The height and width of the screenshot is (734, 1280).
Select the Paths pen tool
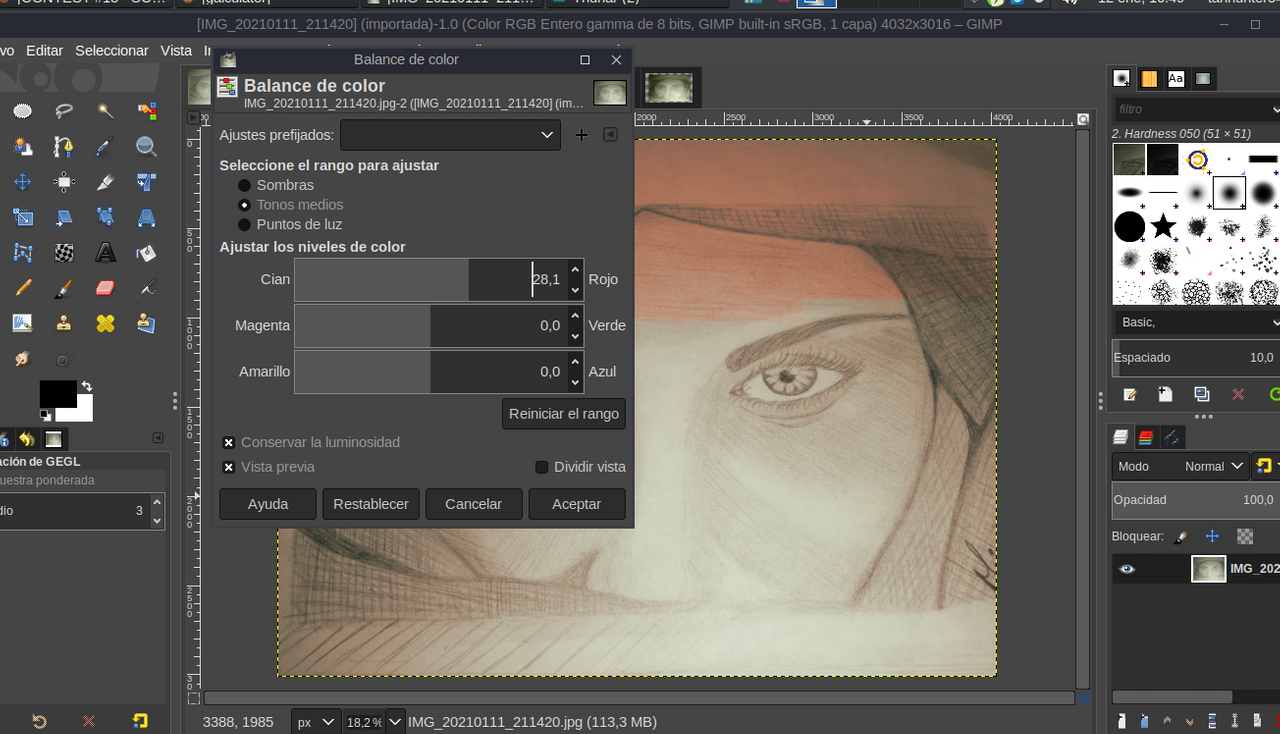64,147
